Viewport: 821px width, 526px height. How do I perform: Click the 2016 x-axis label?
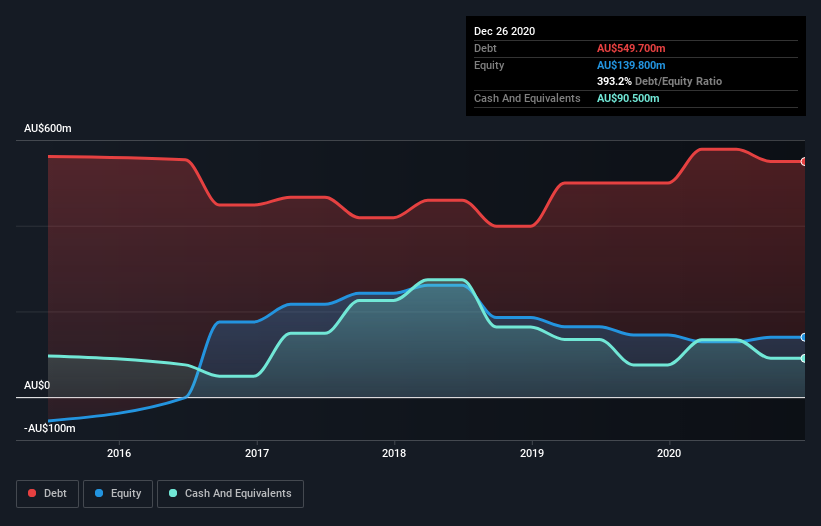click(119, 453)
